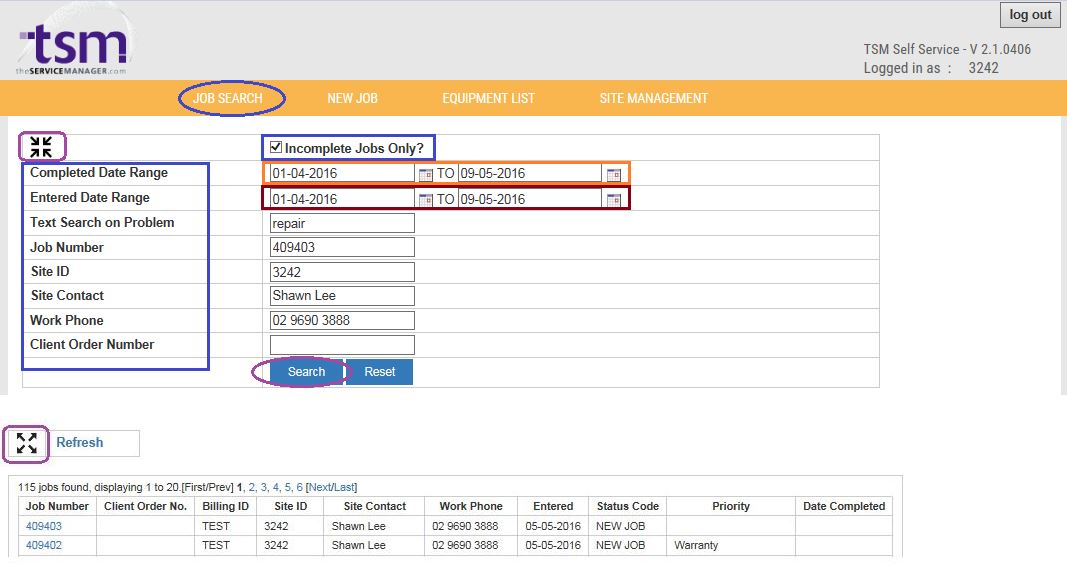Focus the Text Search on Problem field
This screenshot has width=1067, height=571.
point(342,223)
